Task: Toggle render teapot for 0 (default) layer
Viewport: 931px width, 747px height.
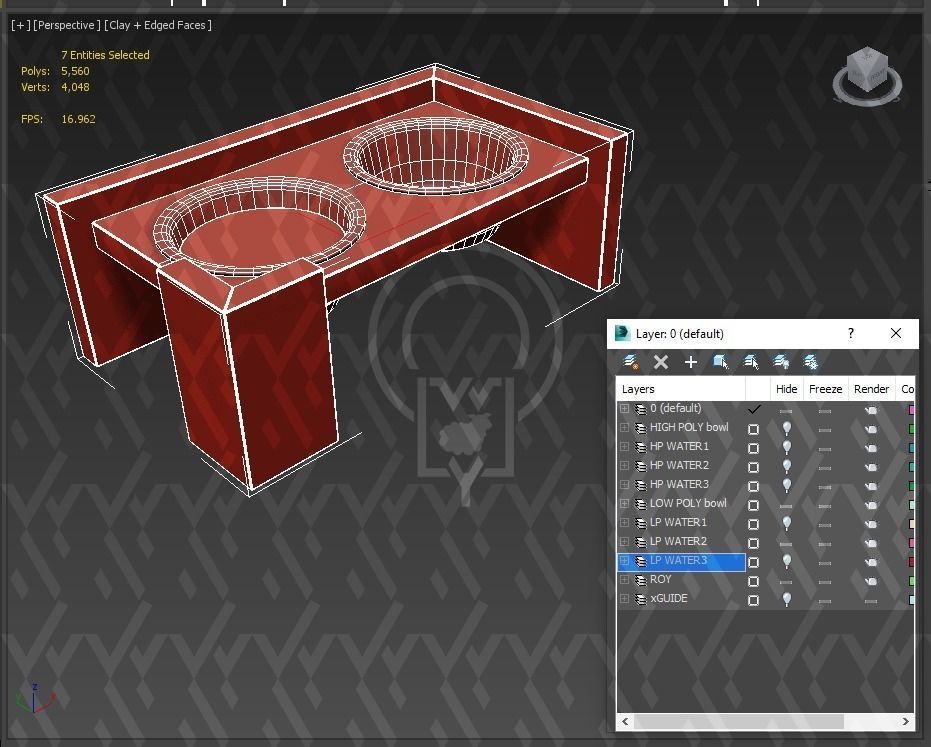Action: (871, 410)
